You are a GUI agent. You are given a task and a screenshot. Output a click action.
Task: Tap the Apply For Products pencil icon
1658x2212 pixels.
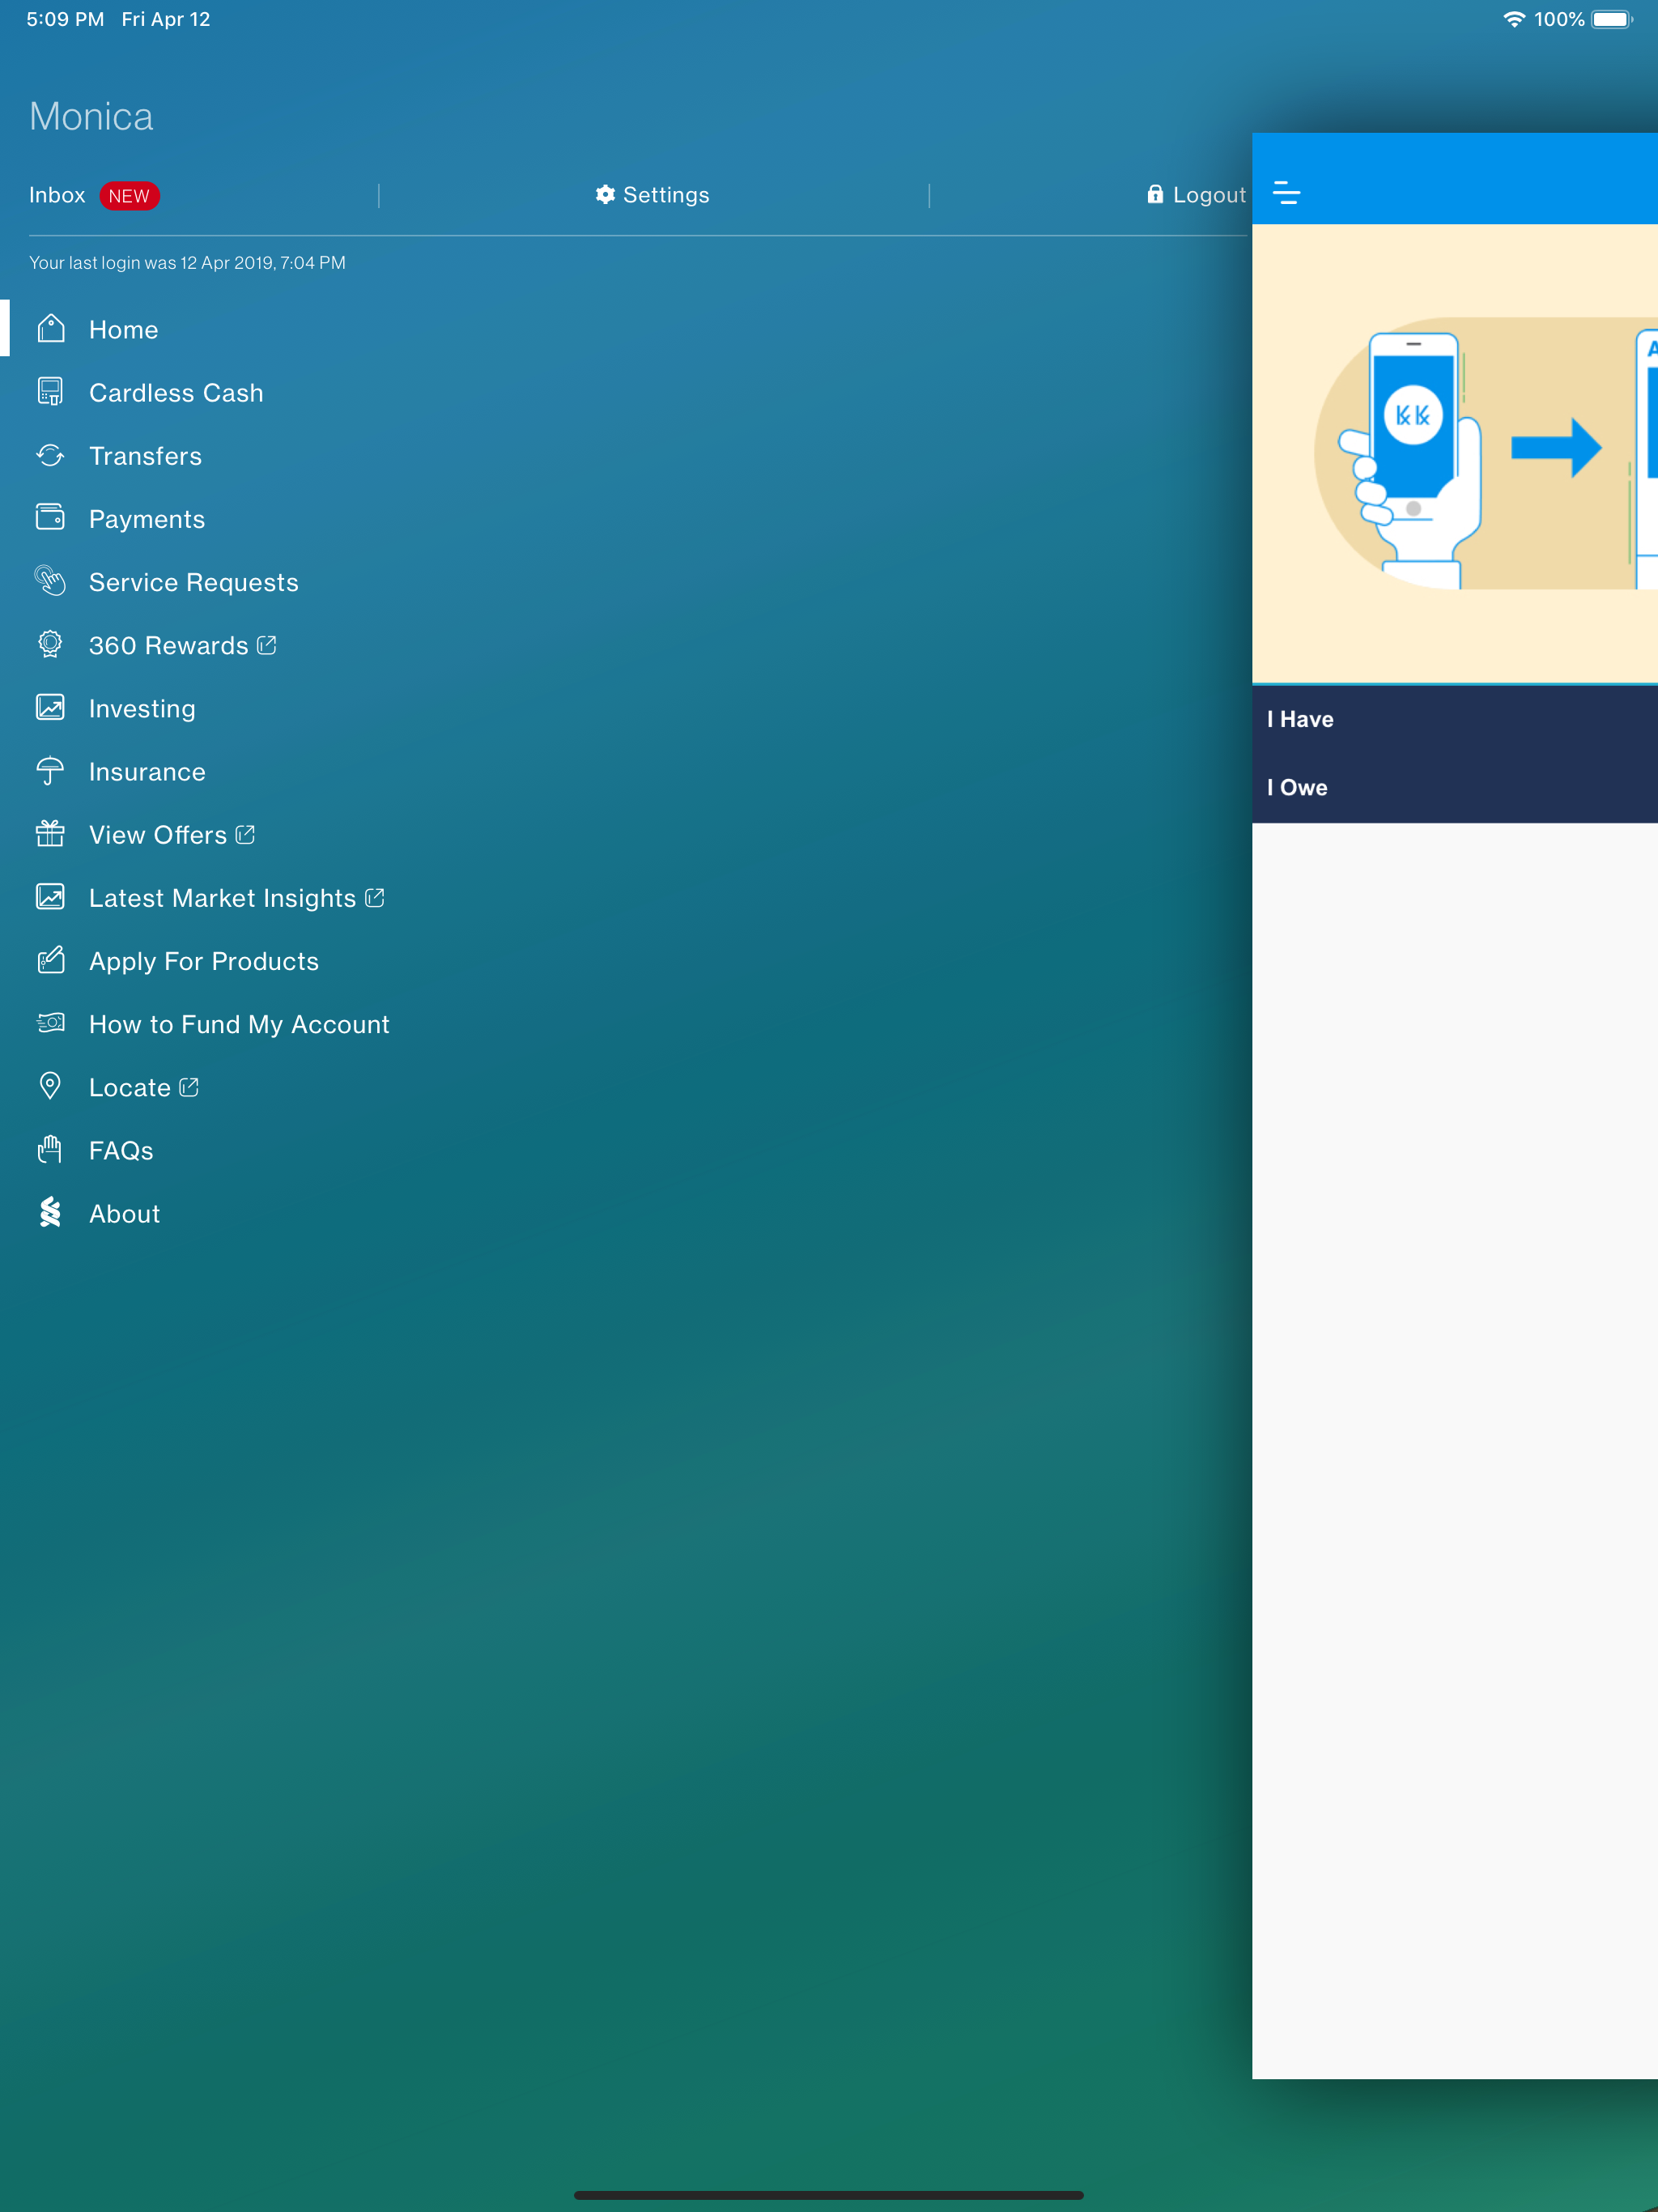coord(50,960)
